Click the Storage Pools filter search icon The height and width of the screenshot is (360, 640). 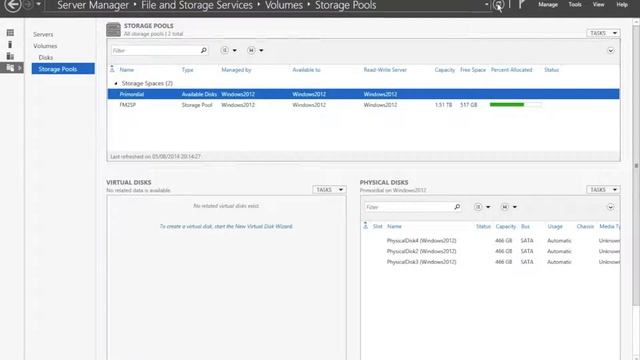tap(204, 50)
